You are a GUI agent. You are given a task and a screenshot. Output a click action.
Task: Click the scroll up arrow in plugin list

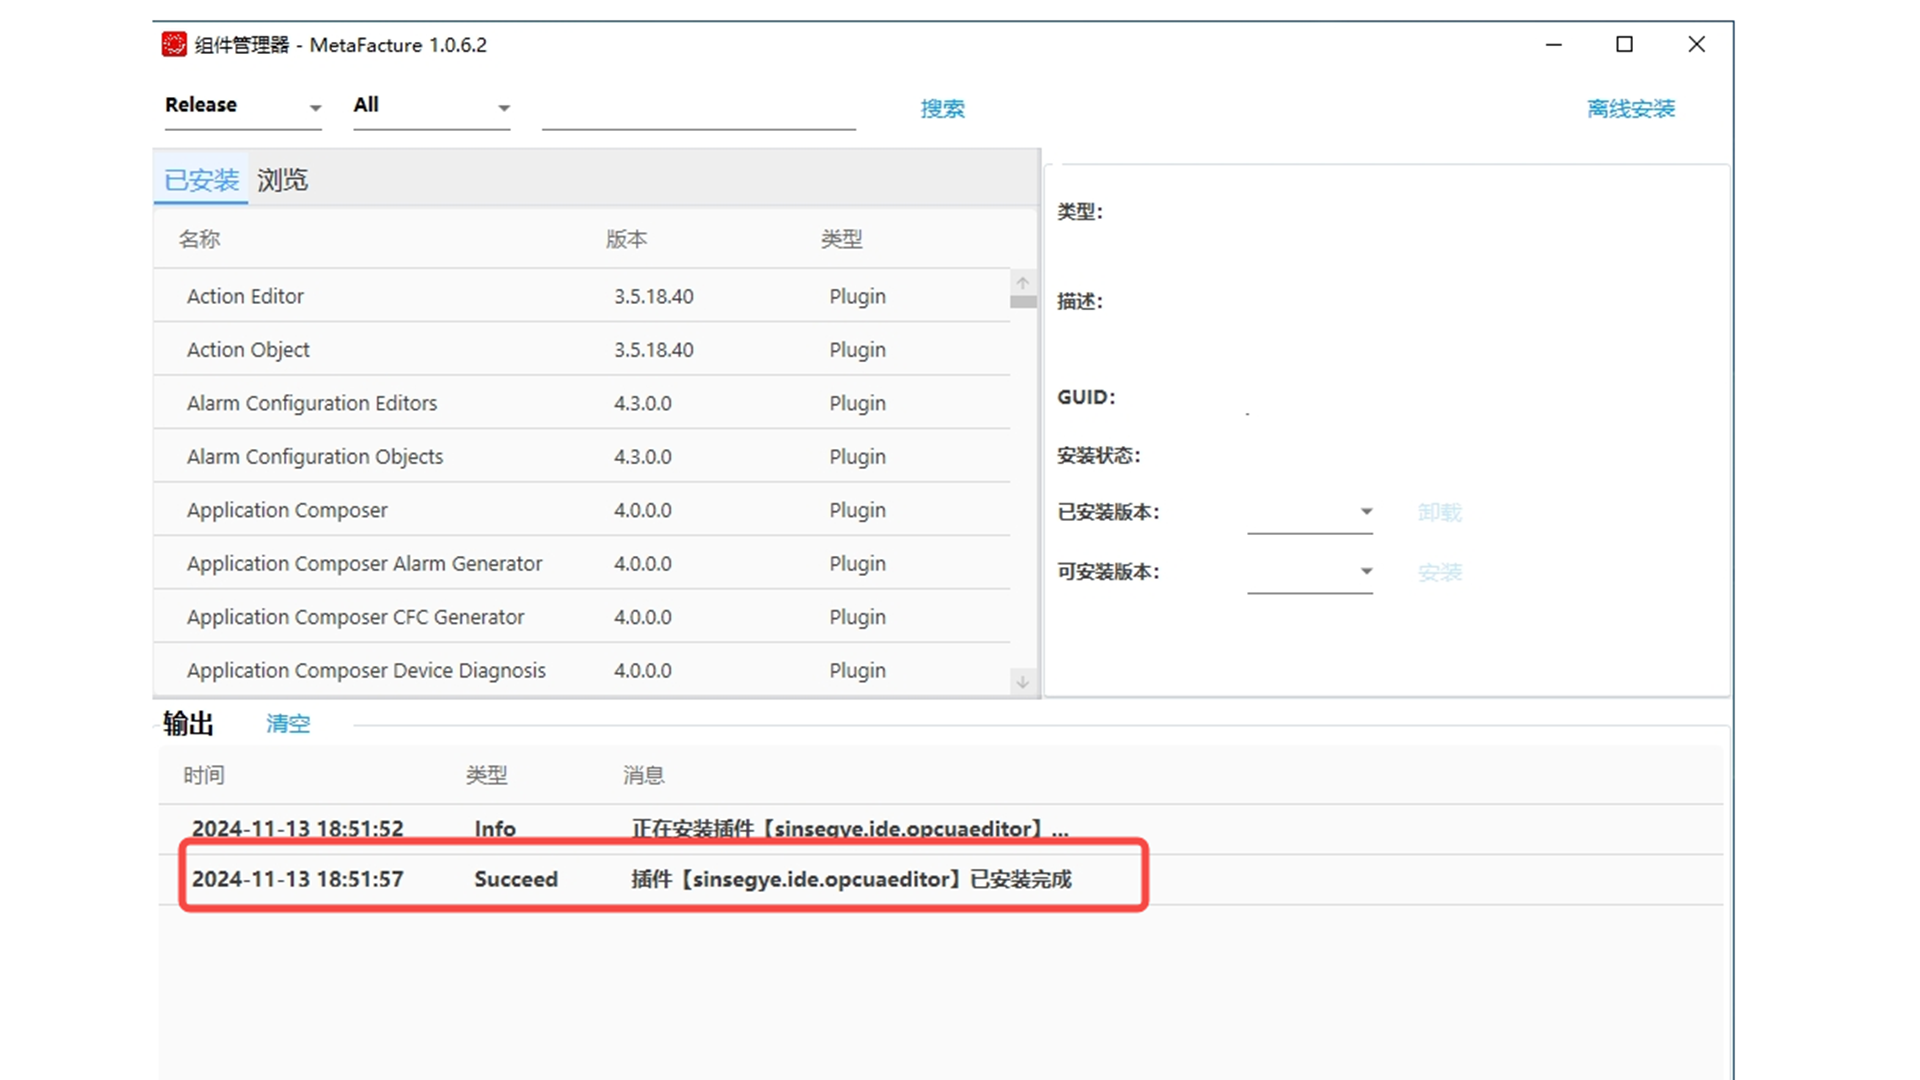[1022, 283]
